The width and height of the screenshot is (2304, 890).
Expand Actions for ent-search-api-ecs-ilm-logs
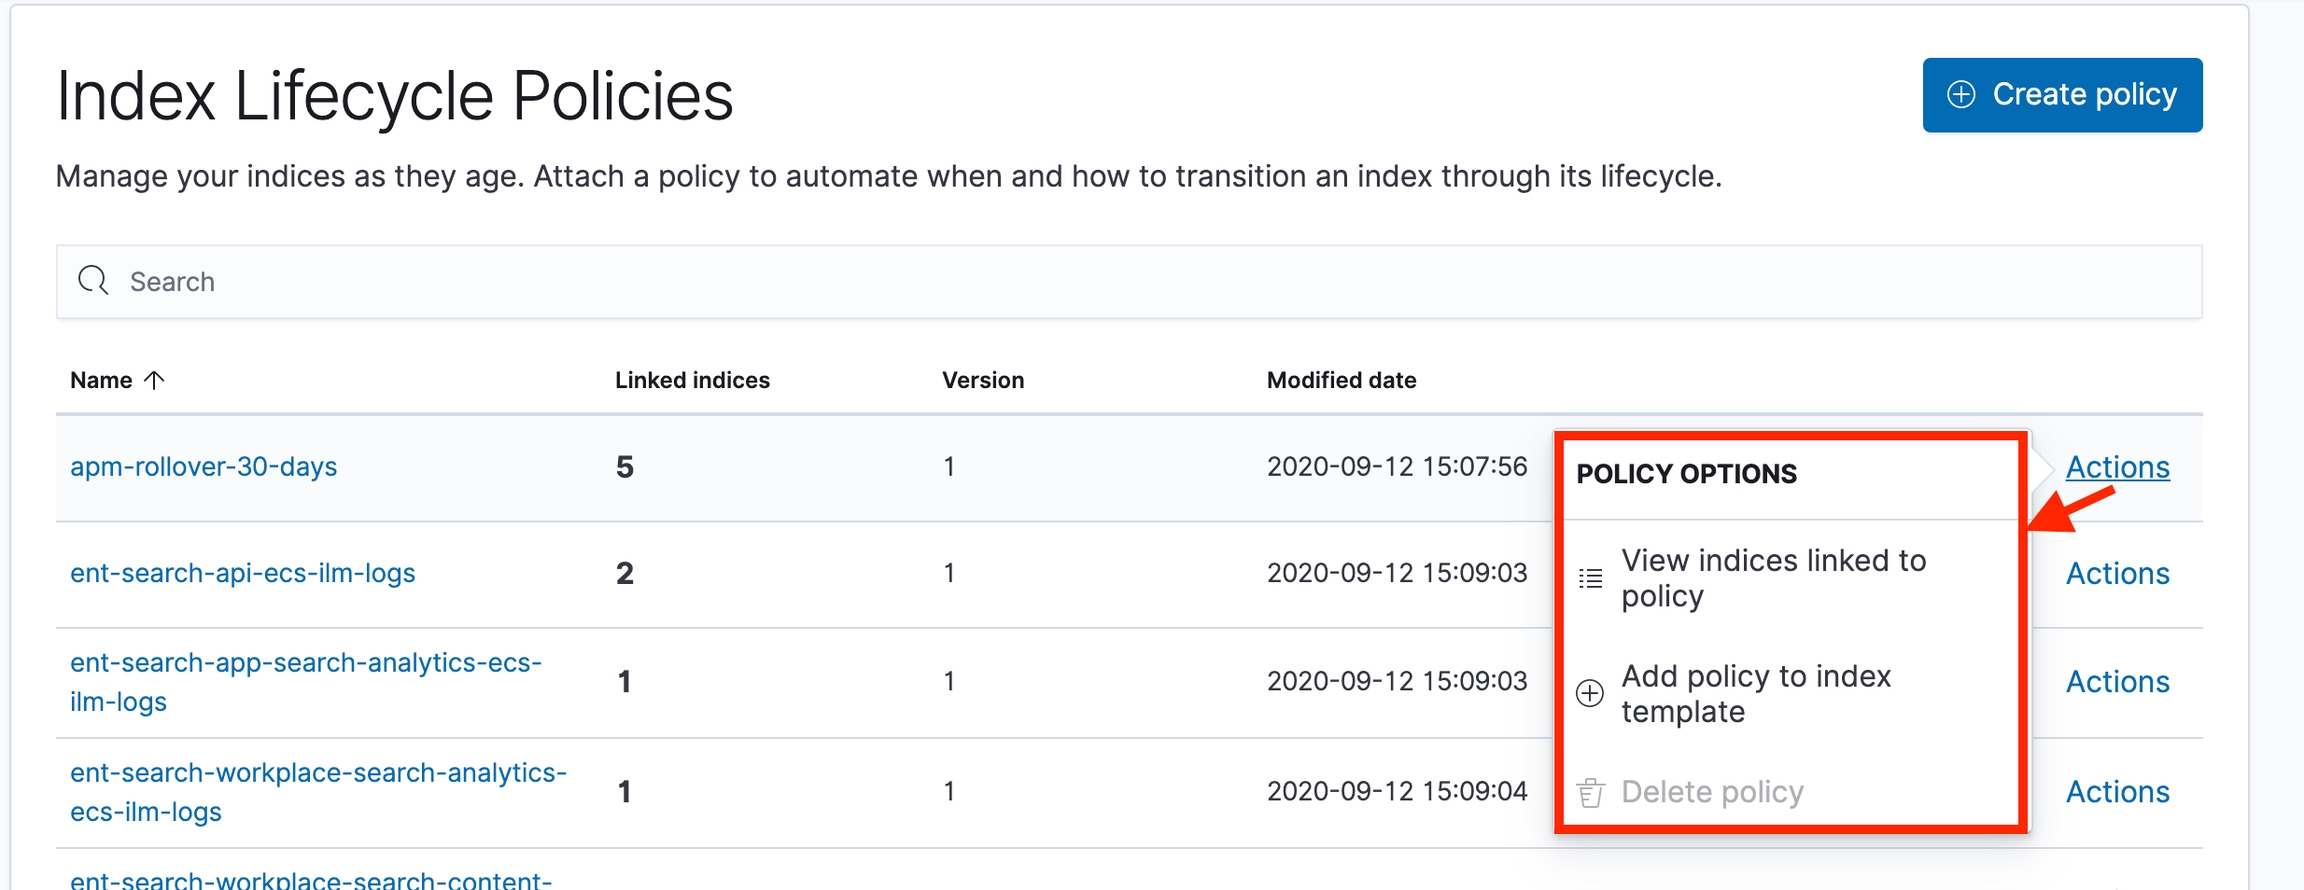[2117, 573]
